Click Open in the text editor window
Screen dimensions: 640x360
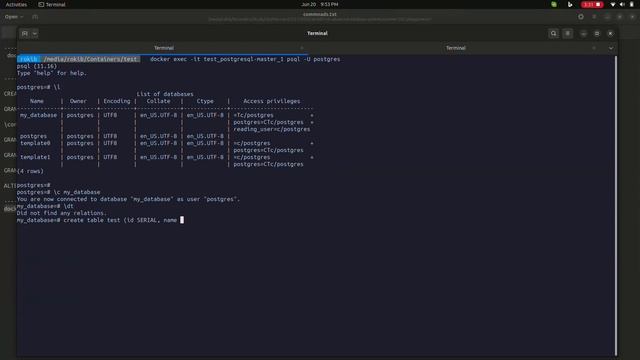11,17
